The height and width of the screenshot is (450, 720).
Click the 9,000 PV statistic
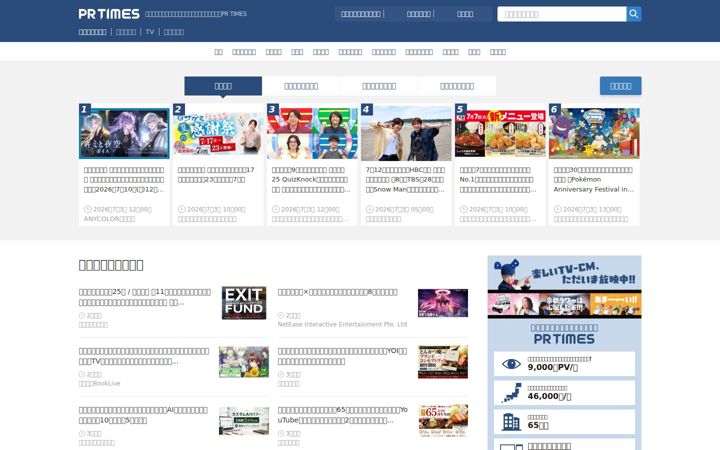pyautogui.click(x=564, y=364)
